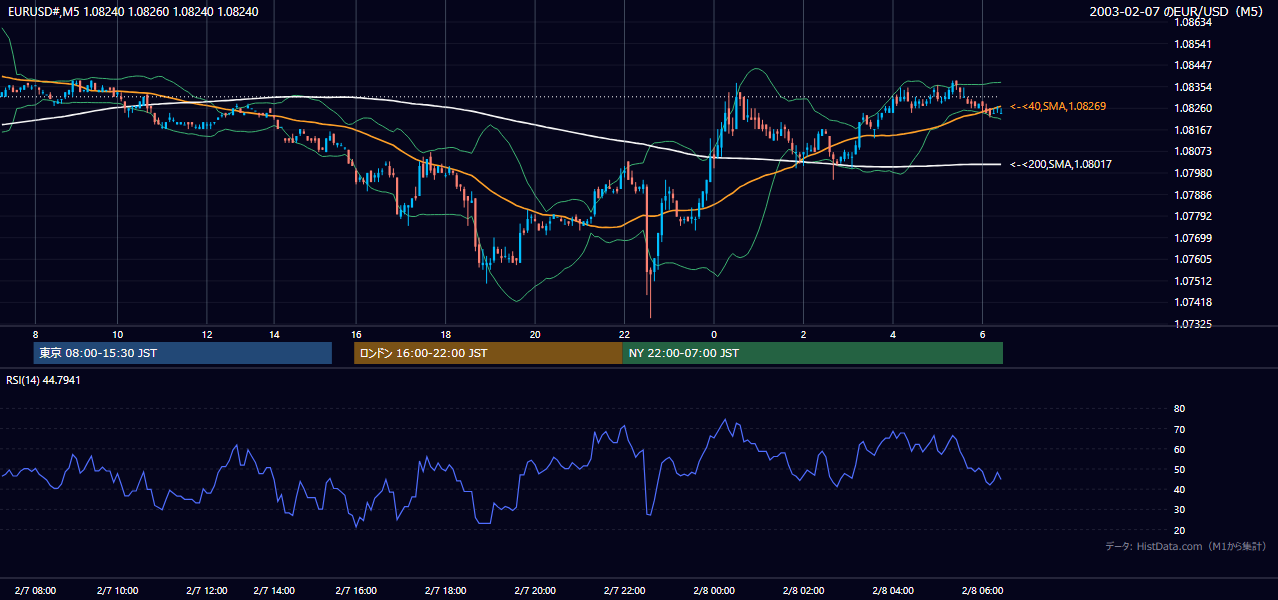Image resolution: width=1278 pixels, height=600 pixels.
Task: Select the RSI axis level 60
Action: click(1179, 449)
